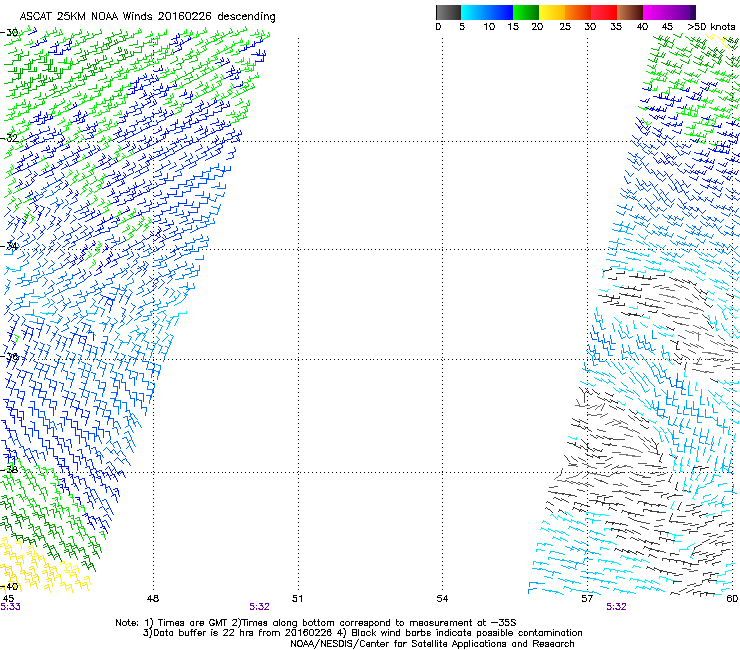Screen dimensions: 740x650
Task: Click the ">50 knots" legend label
Action: (711, 27)
